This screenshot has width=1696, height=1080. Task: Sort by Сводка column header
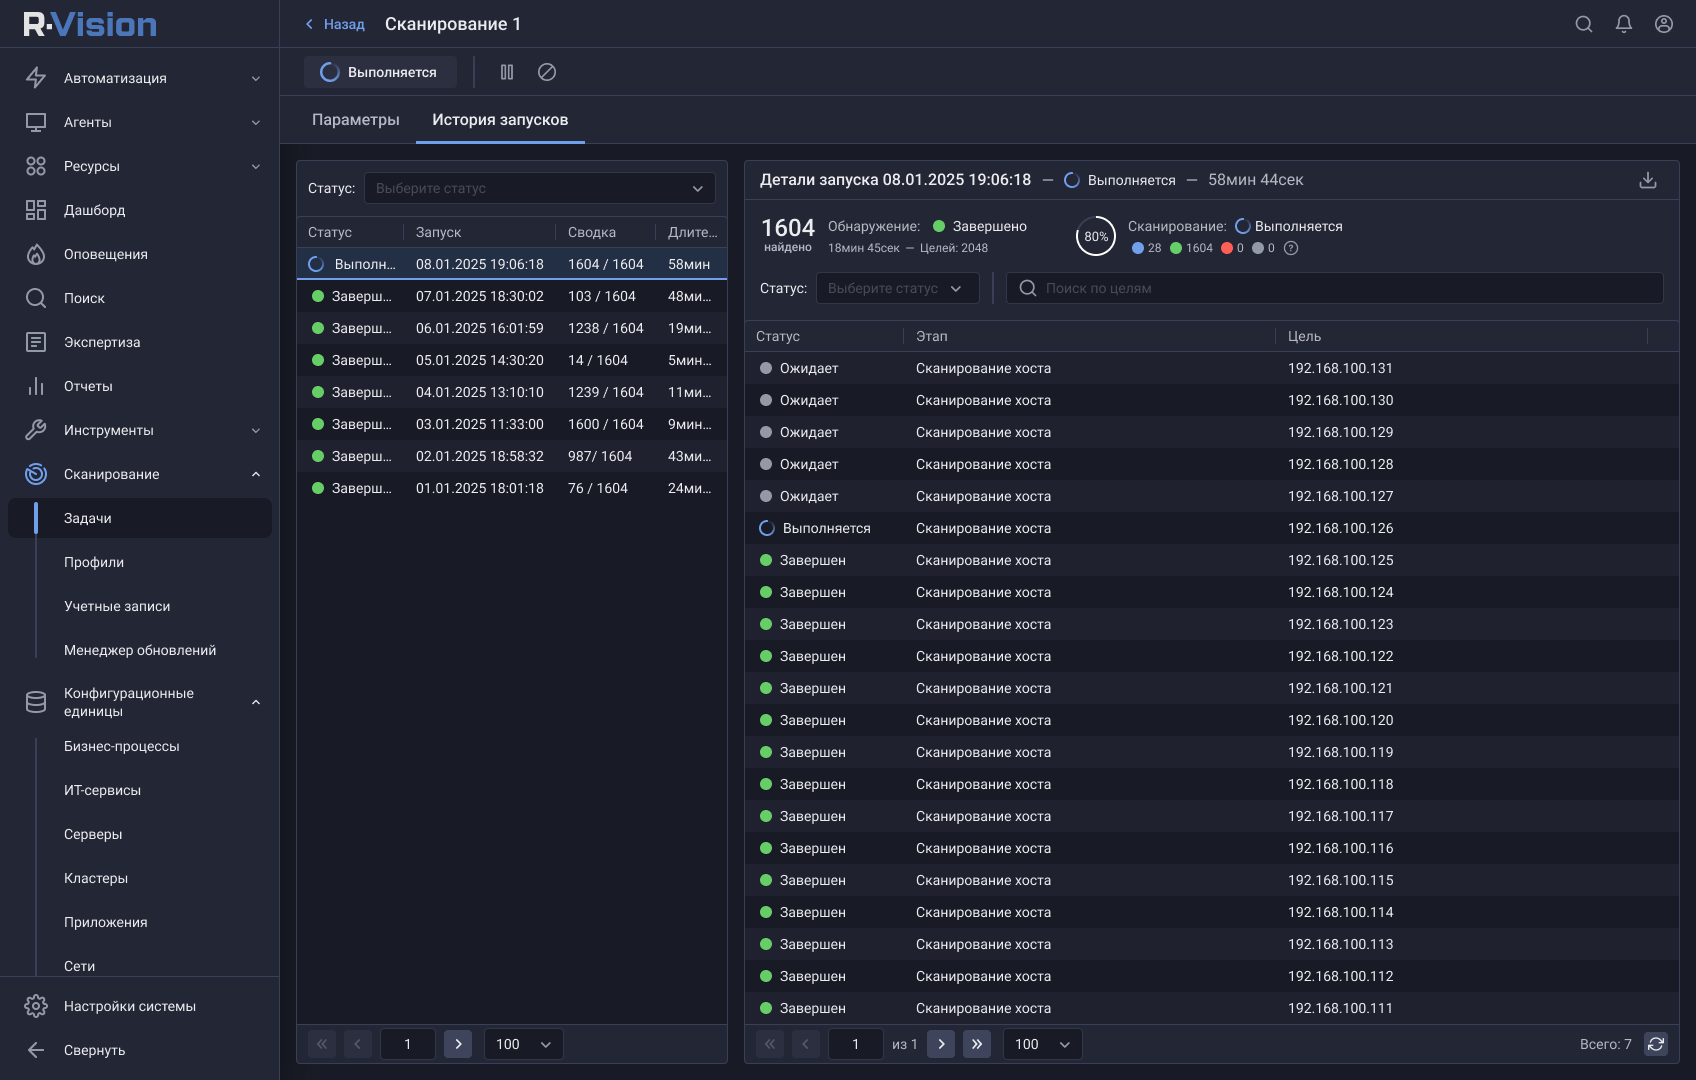pos(592,232)
